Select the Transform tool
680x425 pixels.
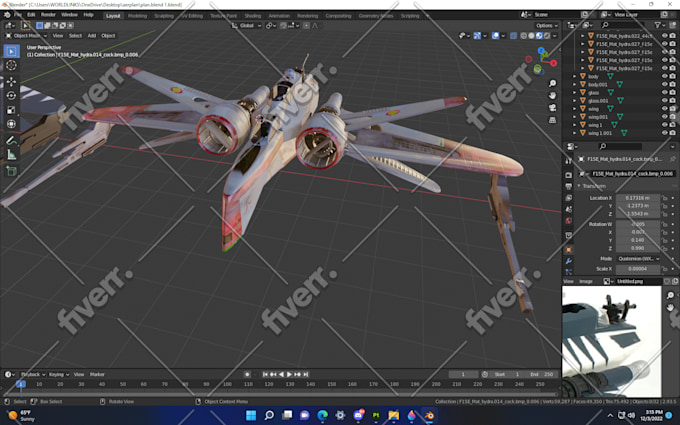(12, 124)
